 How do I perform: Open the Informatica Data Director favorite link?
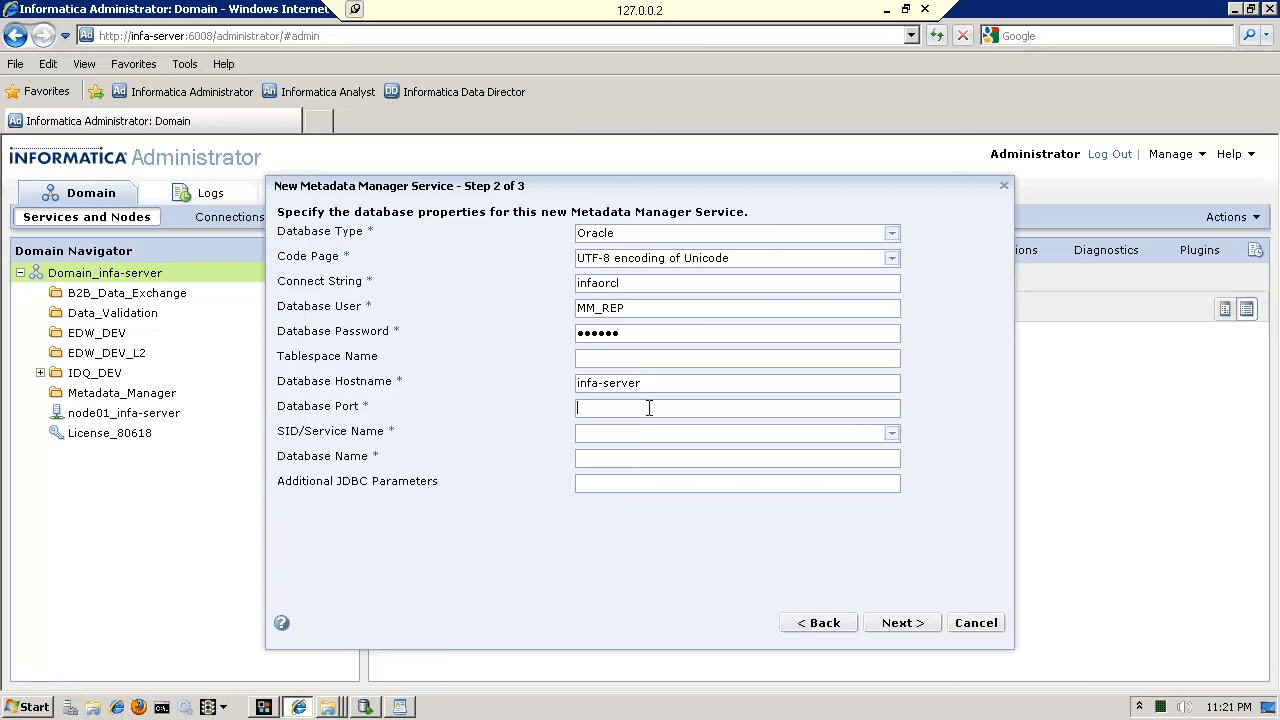[x=455, y=92]
